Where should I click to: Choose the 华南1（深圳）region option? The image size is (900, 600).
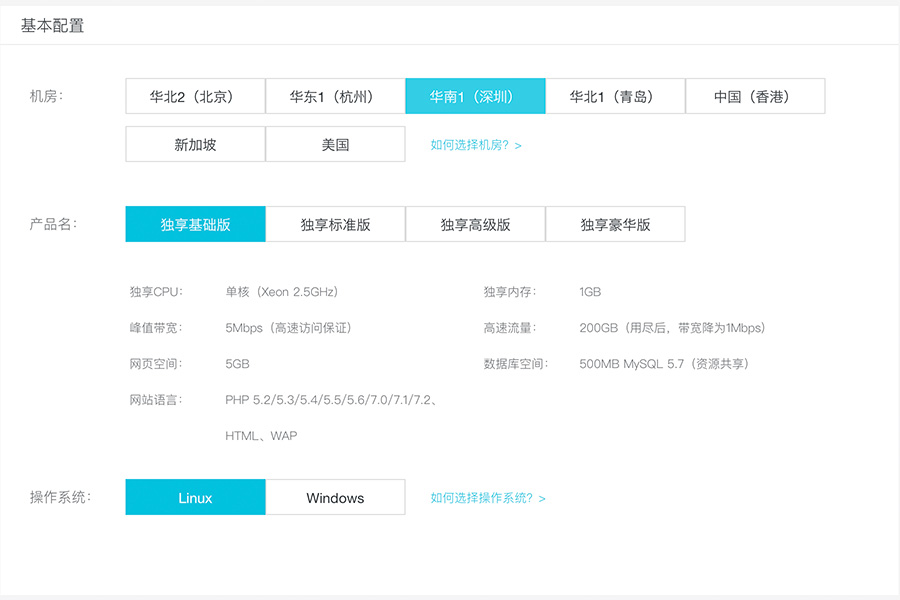click(475, 96)
